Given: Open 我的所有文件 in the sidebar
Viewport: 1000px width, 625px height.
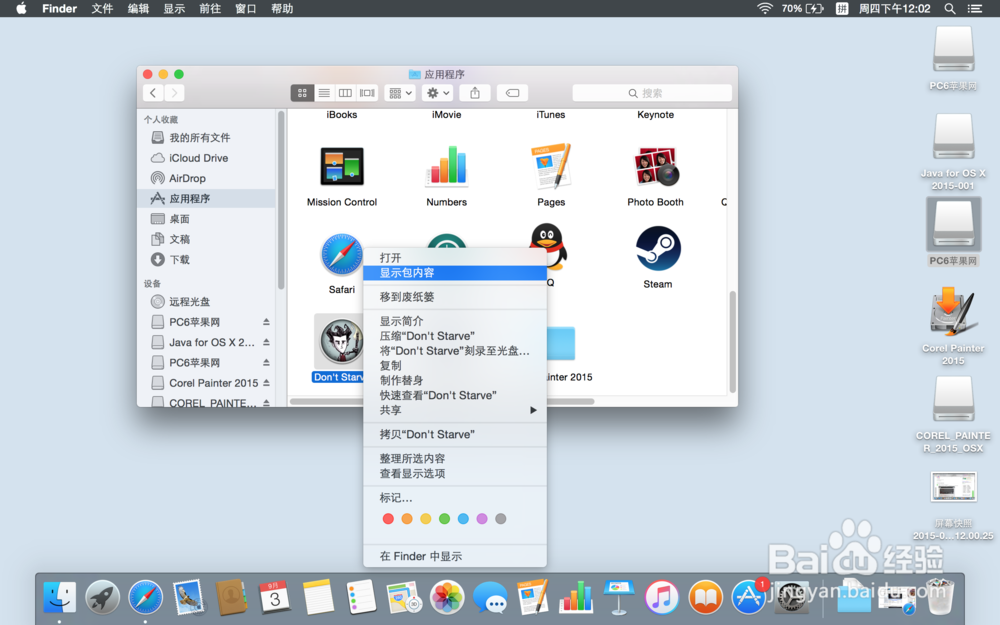Looking at the screenshot, I should (207, 138).
